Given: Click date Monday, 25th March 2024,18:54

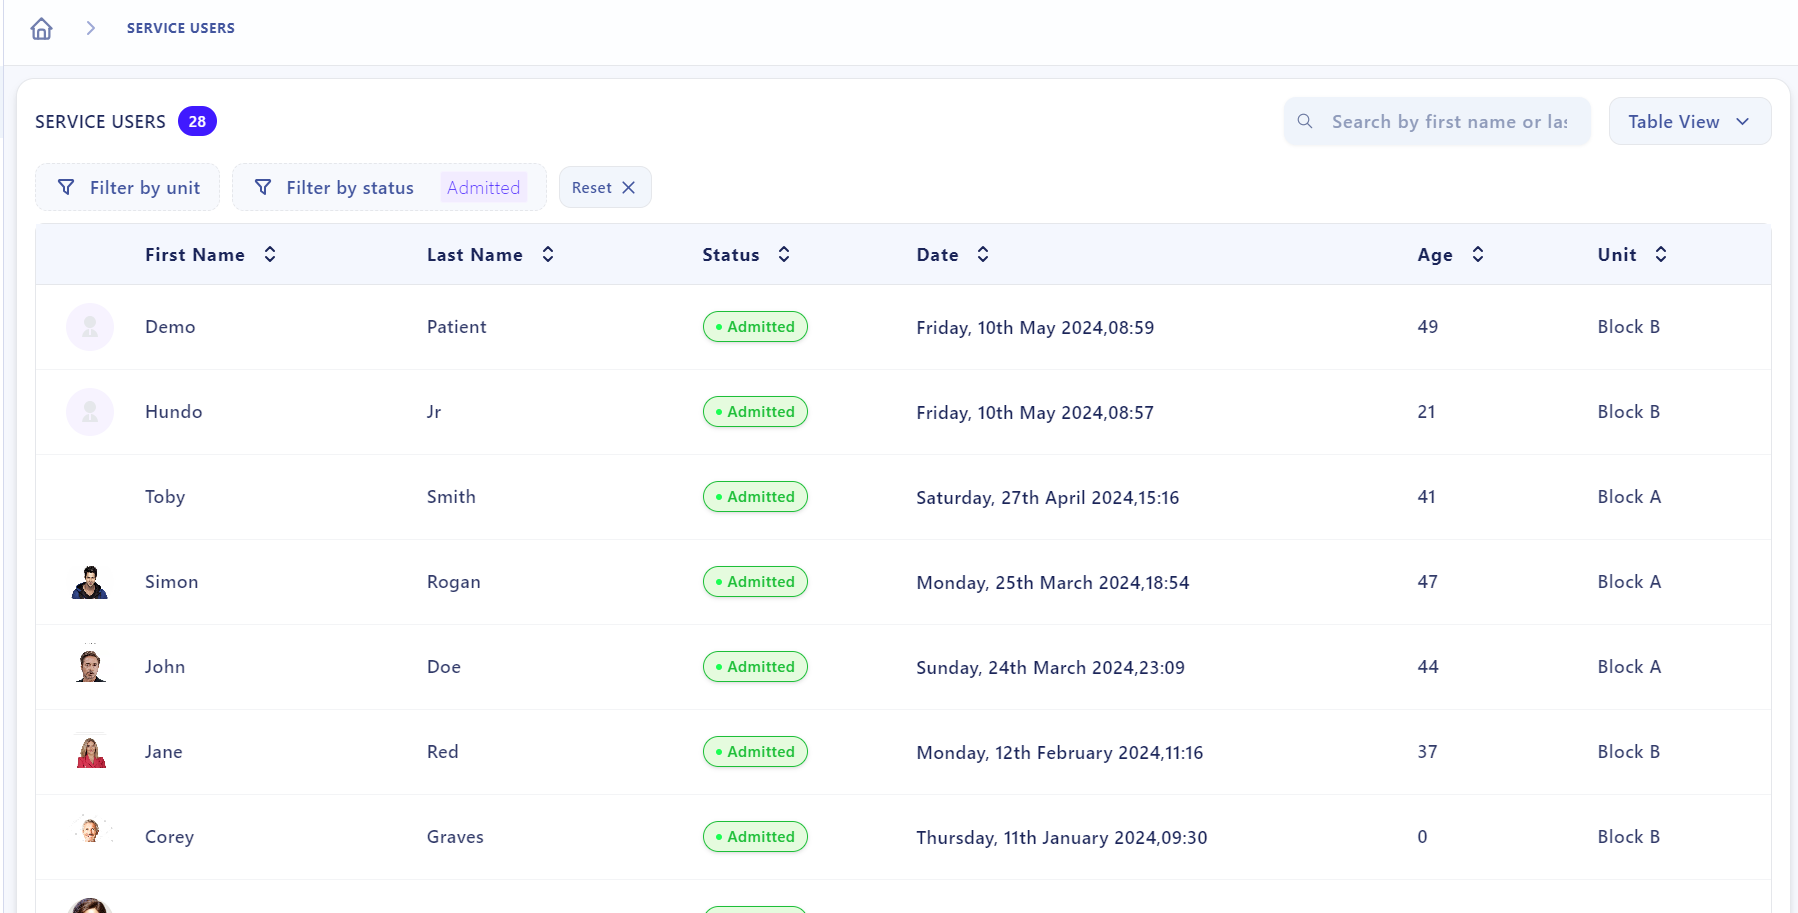Looking at the screenshot, I should coord(1053,583).
